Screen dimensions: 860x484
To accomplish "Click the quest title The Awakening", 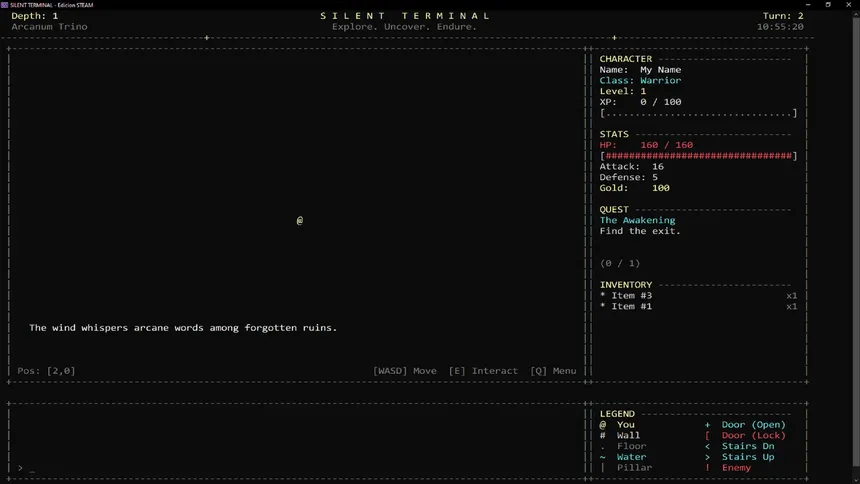I will 637,220.
